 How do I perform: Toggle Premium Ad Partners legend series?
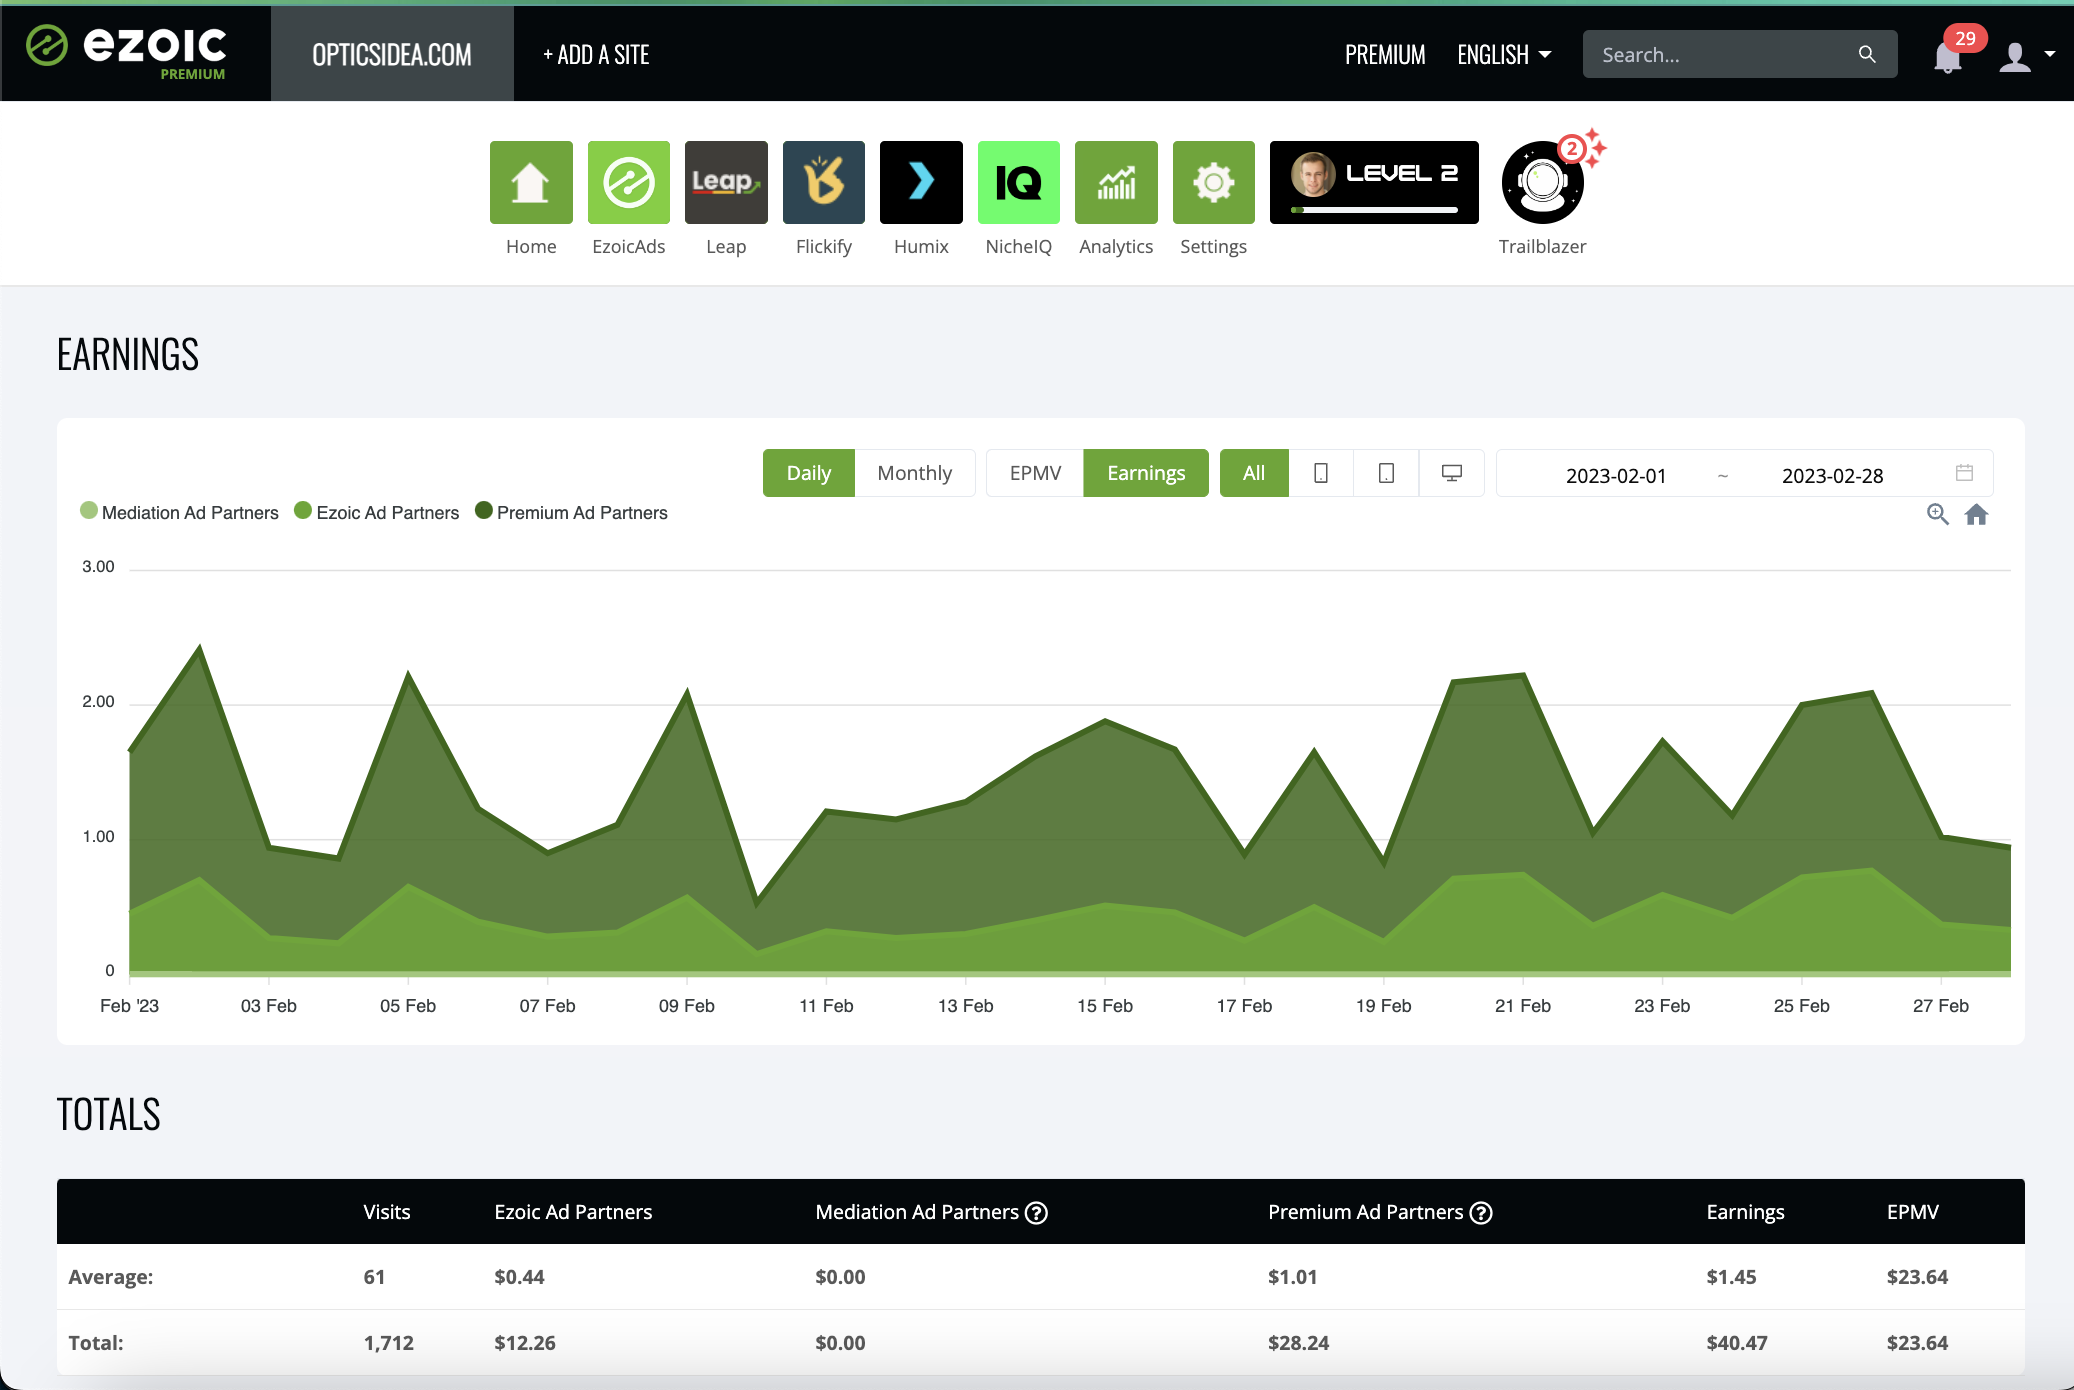(x=571, y=512)
